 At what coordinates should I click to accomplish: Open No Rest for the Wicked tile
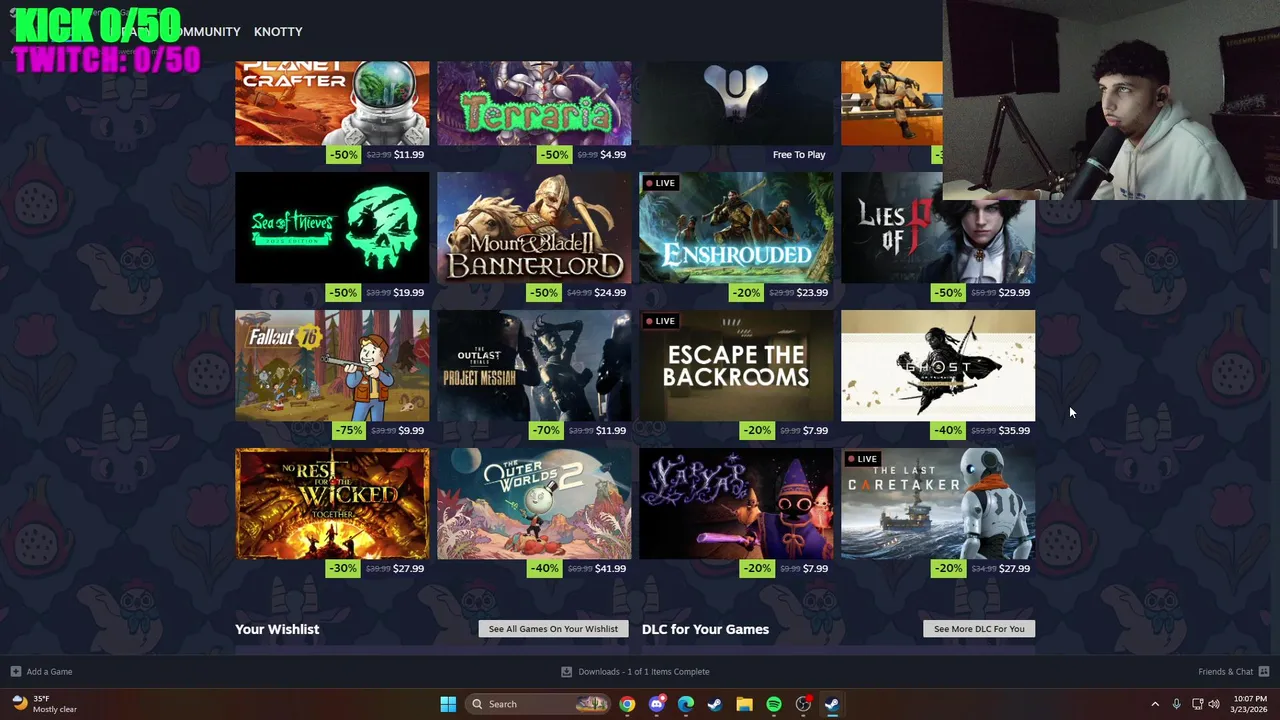[332, 503]
